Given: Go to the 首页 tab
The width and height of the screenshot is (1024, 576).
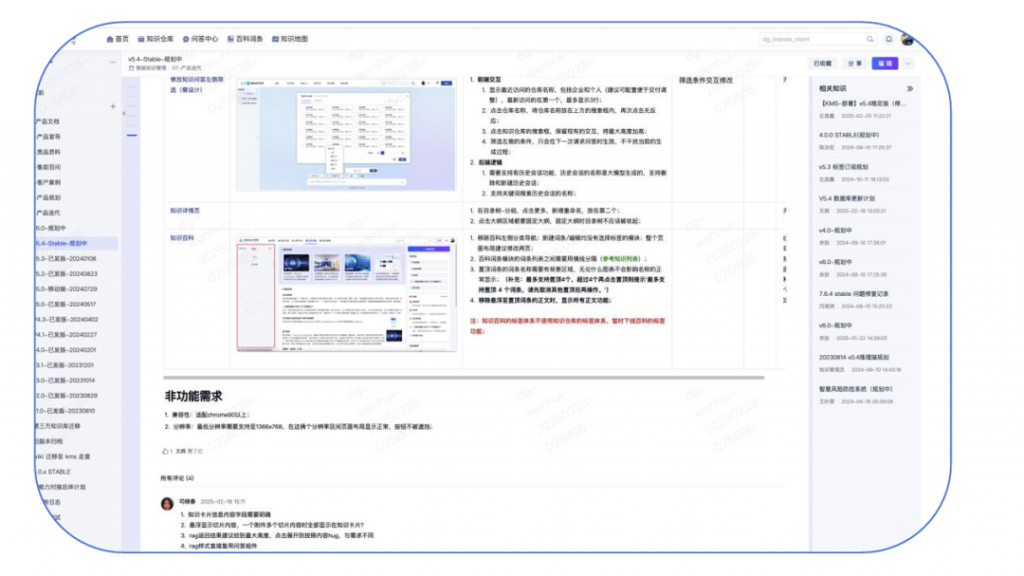Looking at the screenshot, I should pos(118,39).
